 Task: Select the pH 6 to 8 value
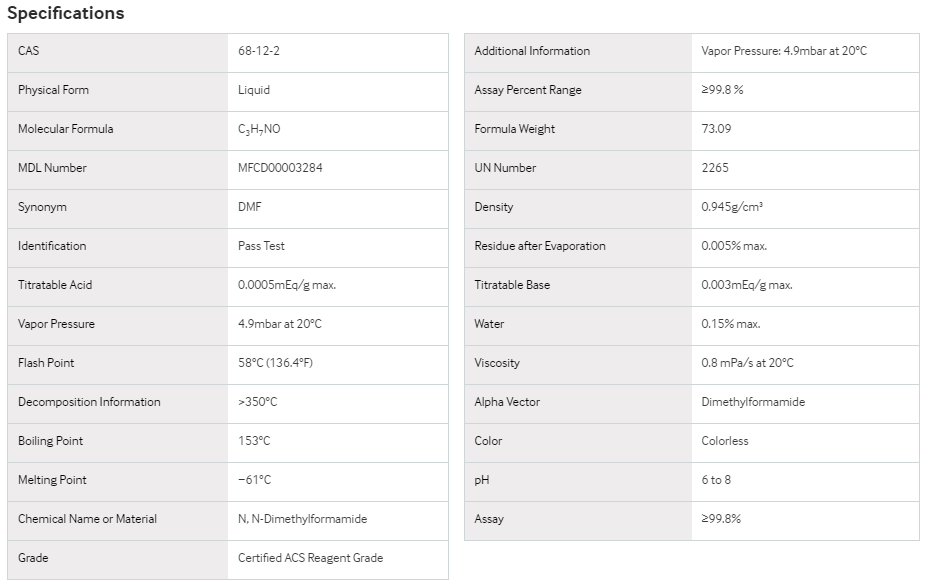716,480
